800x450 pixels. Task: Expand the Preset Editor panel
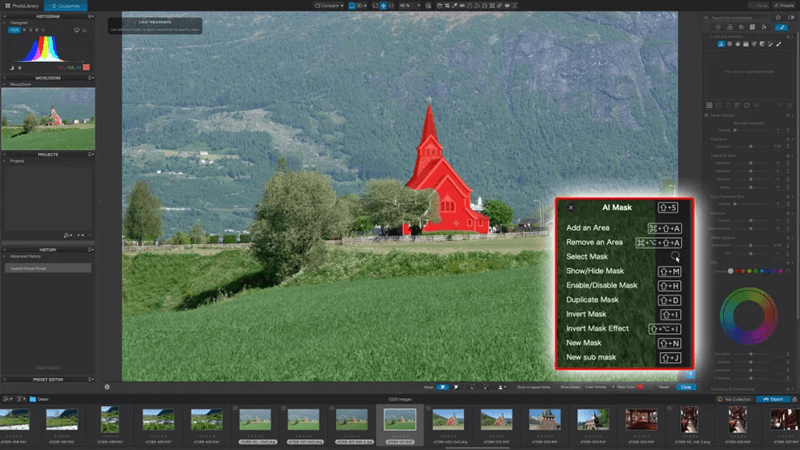click(x=48, y=379)
